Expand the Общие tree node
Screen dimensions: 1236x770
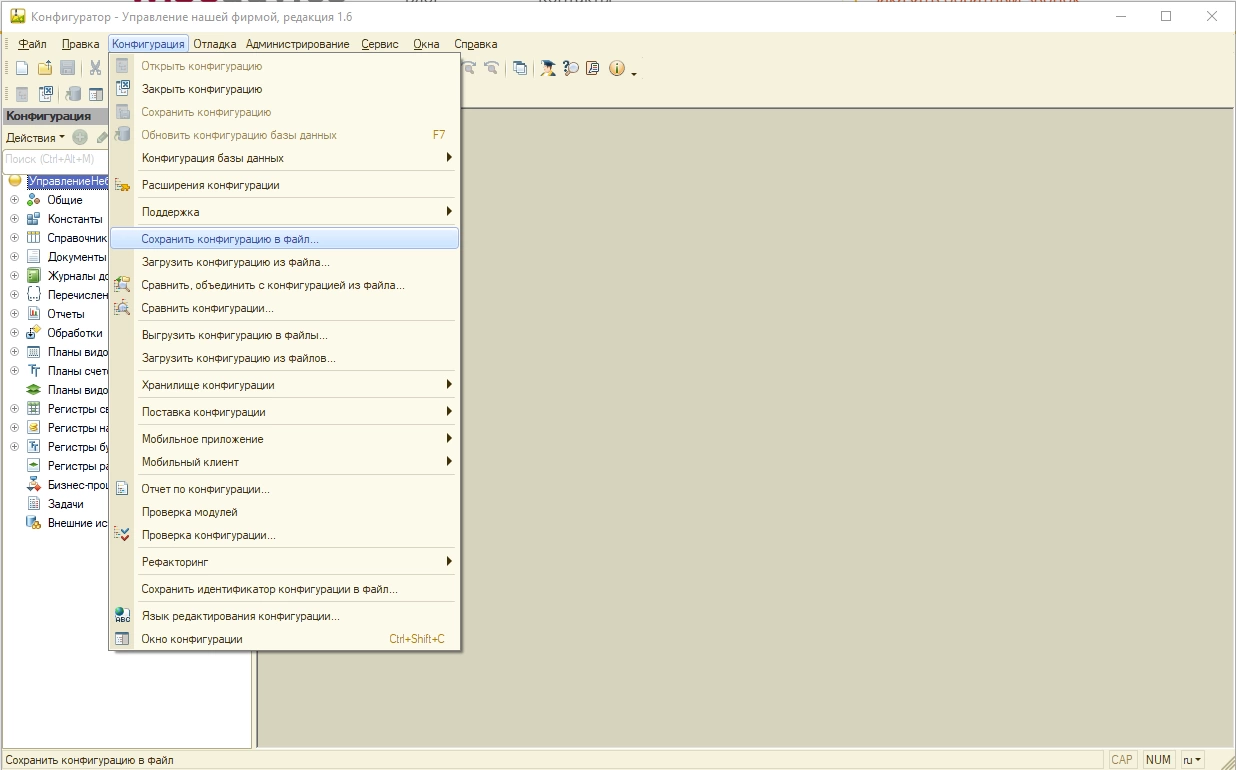pos(14,200)
